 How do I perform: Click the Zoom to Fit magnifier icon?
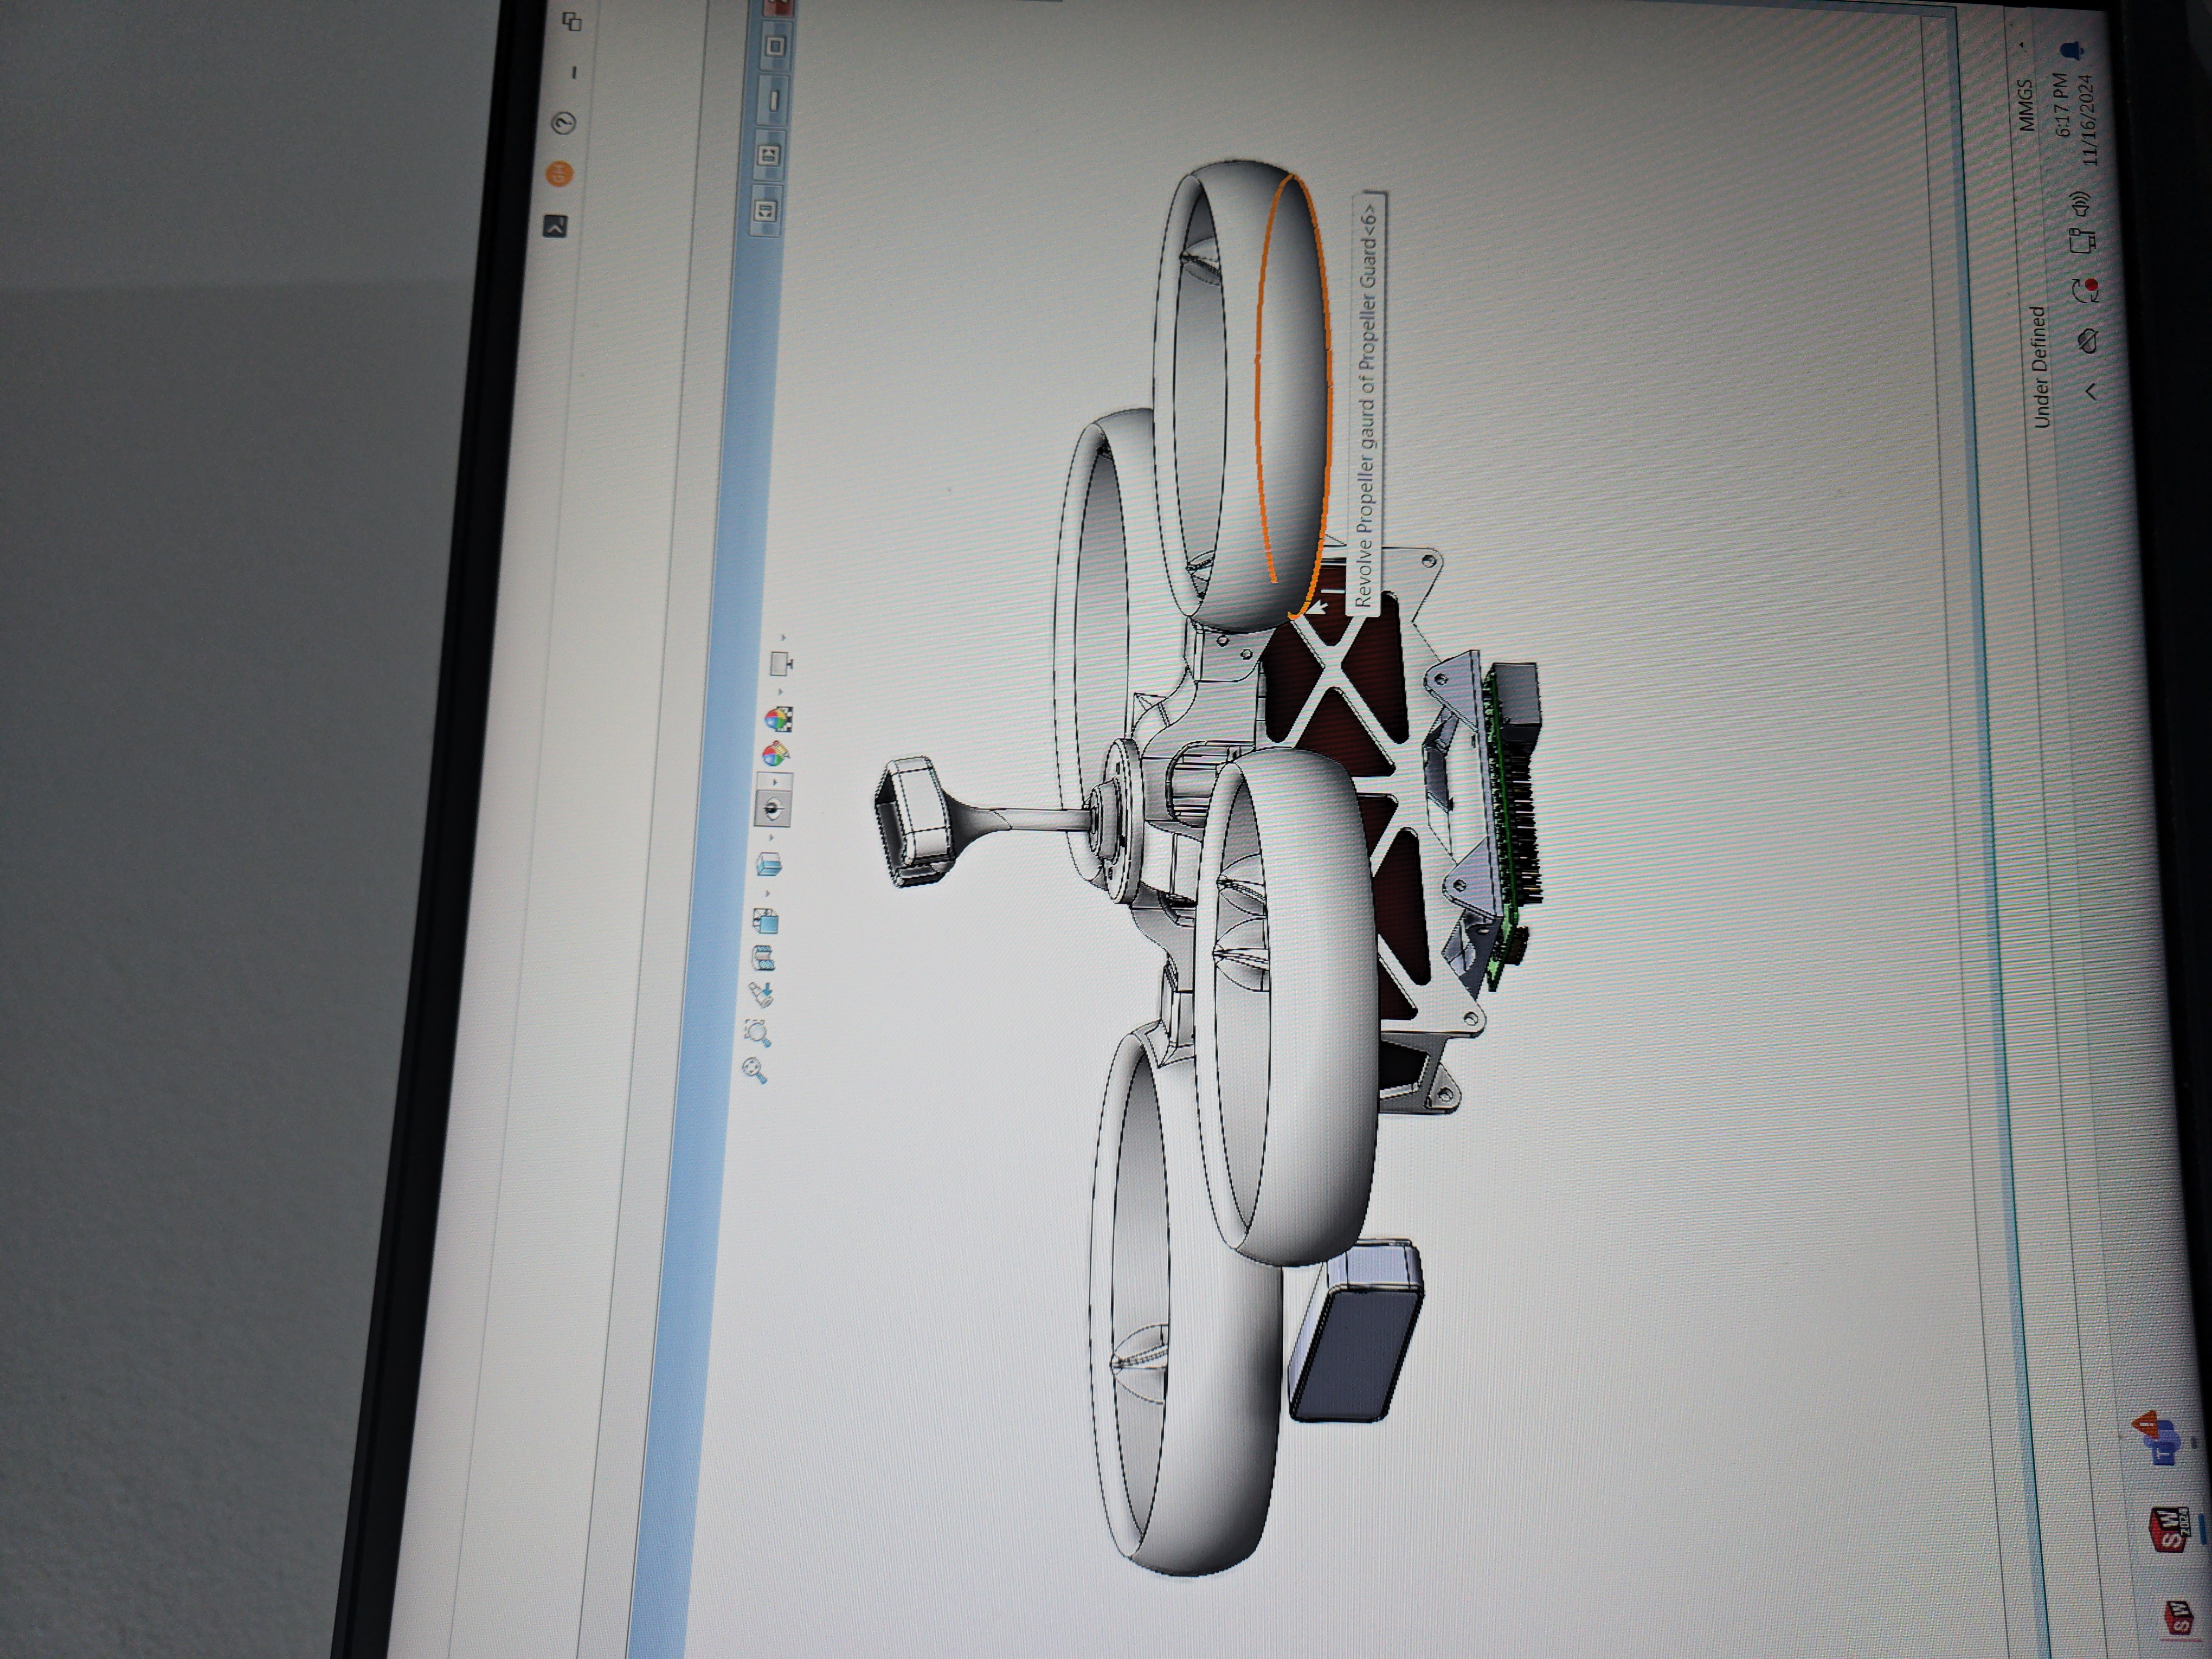(754, 1070)
